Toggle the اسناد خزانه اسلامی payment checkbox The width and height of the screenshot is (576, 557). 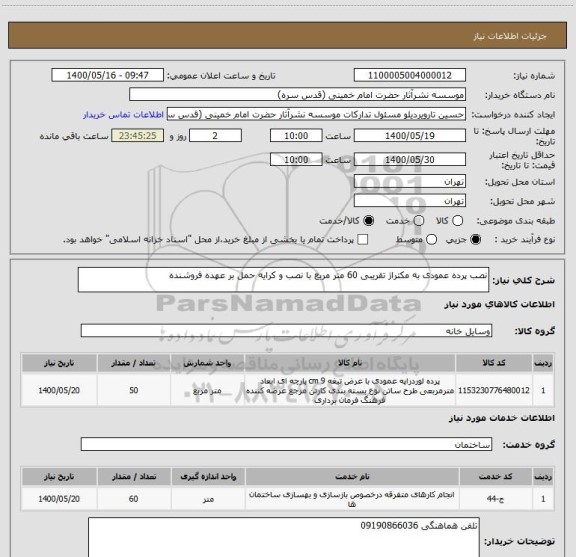click(363, 240)
